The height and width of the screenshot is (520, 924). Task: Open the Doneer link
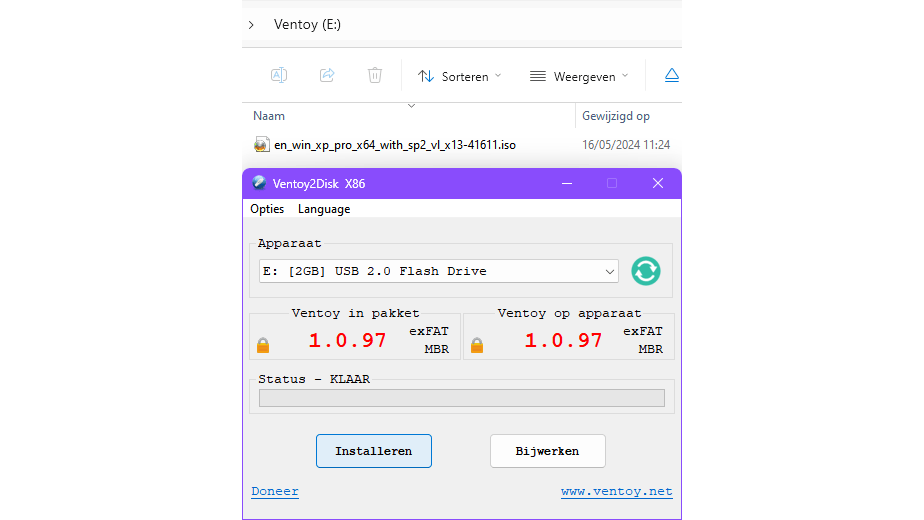pos(275,491)
